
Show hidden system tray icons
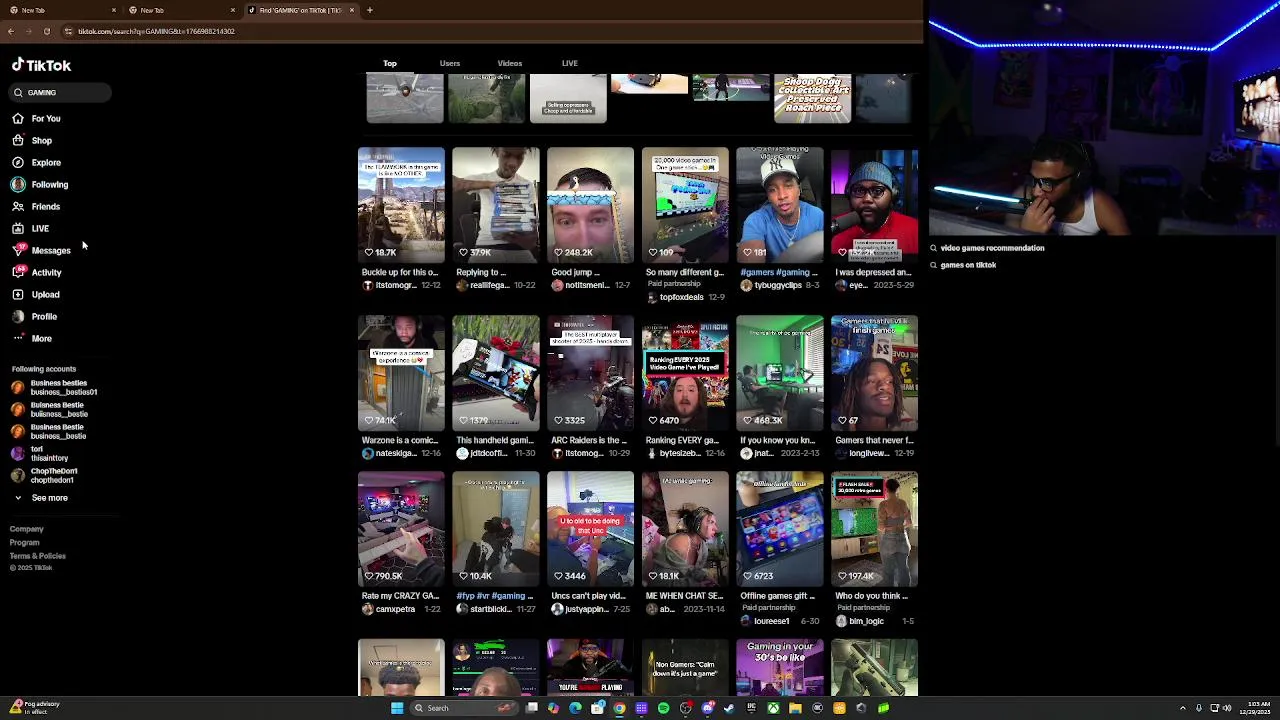click(1183, 708)
